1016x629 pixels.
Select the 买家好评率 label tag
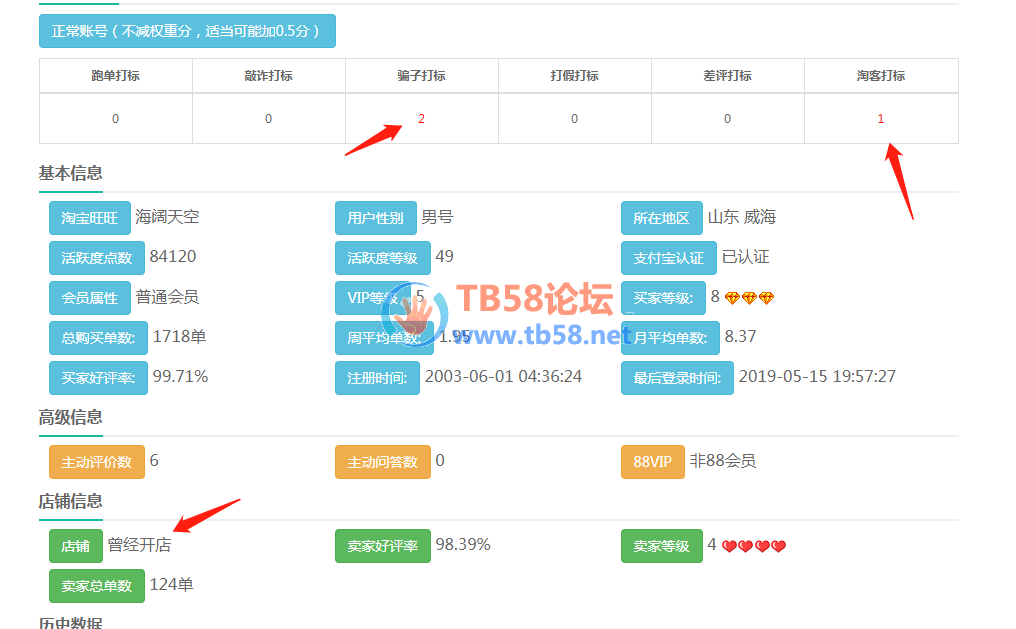97,378
